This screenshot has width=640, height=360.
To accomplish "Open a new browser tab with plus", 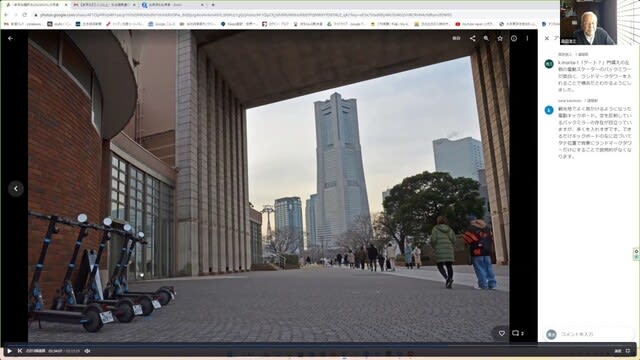I will pyautogui.click(x=213, y=5).
